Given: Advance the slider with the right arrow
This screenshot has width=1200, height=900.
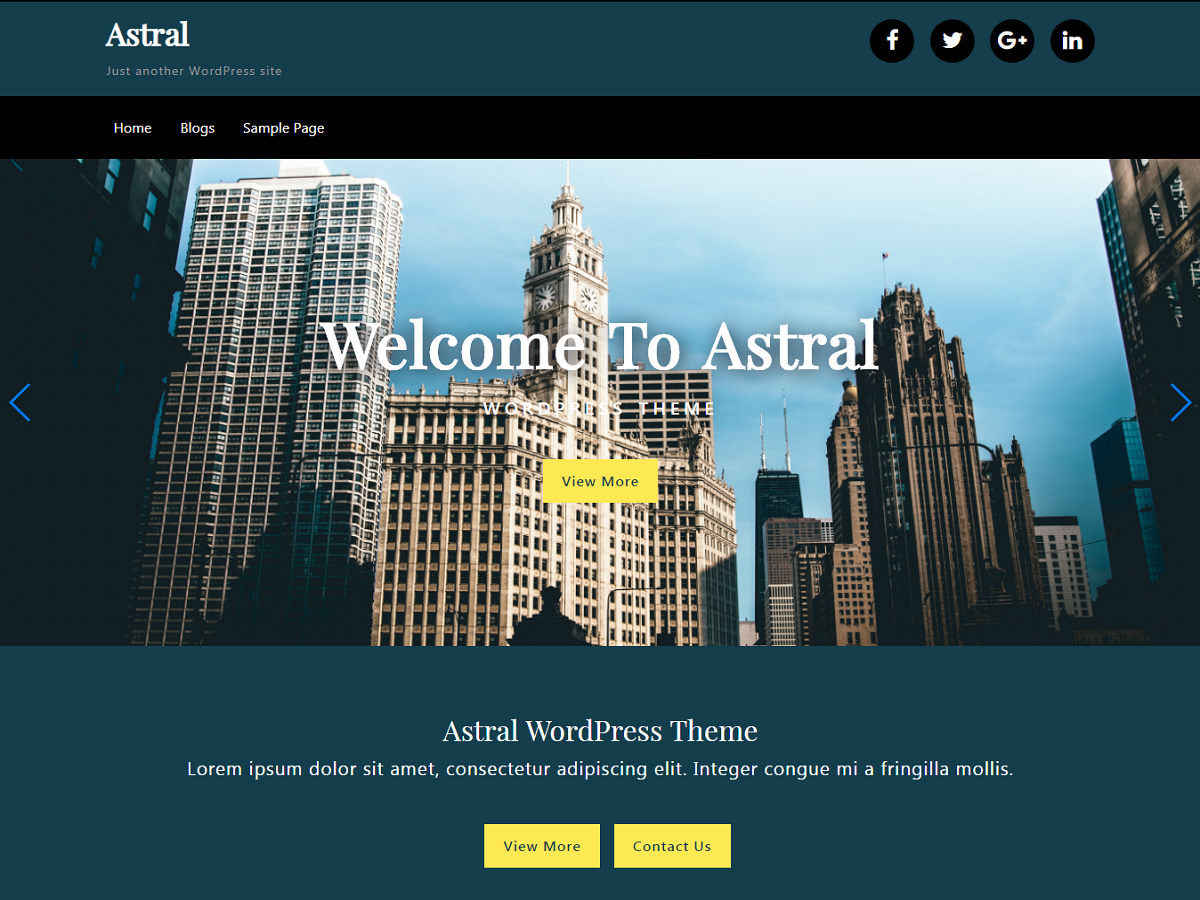Looking at the screenshot, I should pyautogui.click(x=1180, y=402).
